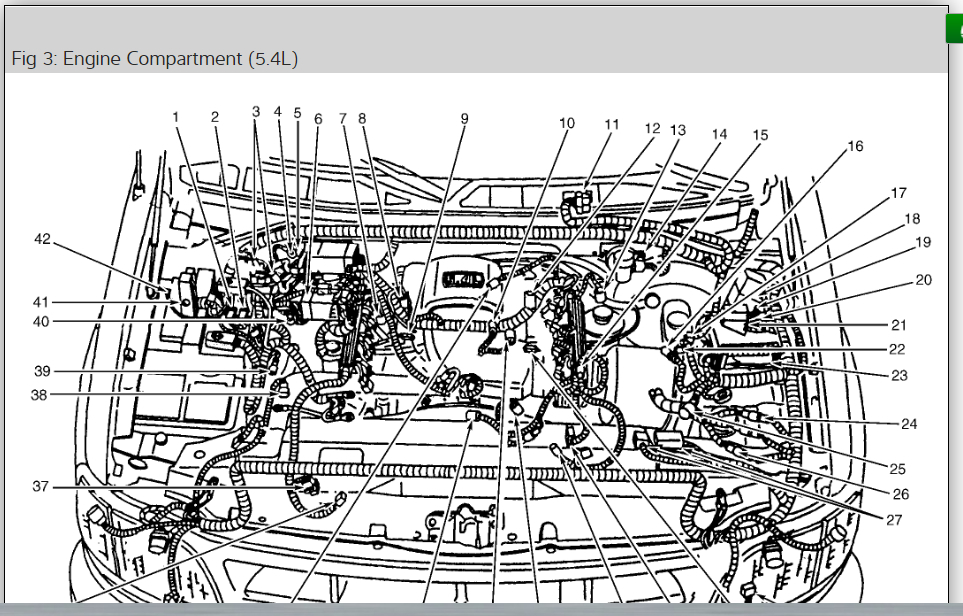
Task: Select callout number 42
Action: click(42, 238)
